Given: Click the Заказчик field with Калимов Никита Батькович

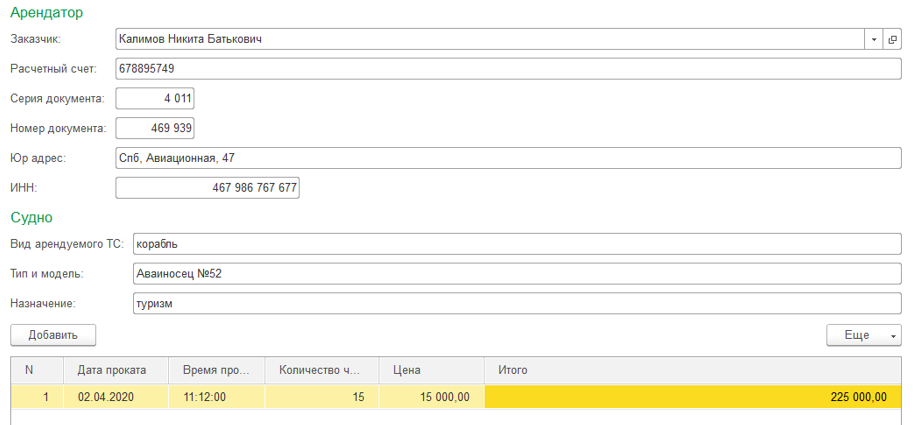Looking at the screenshot, I should point(490,39).
